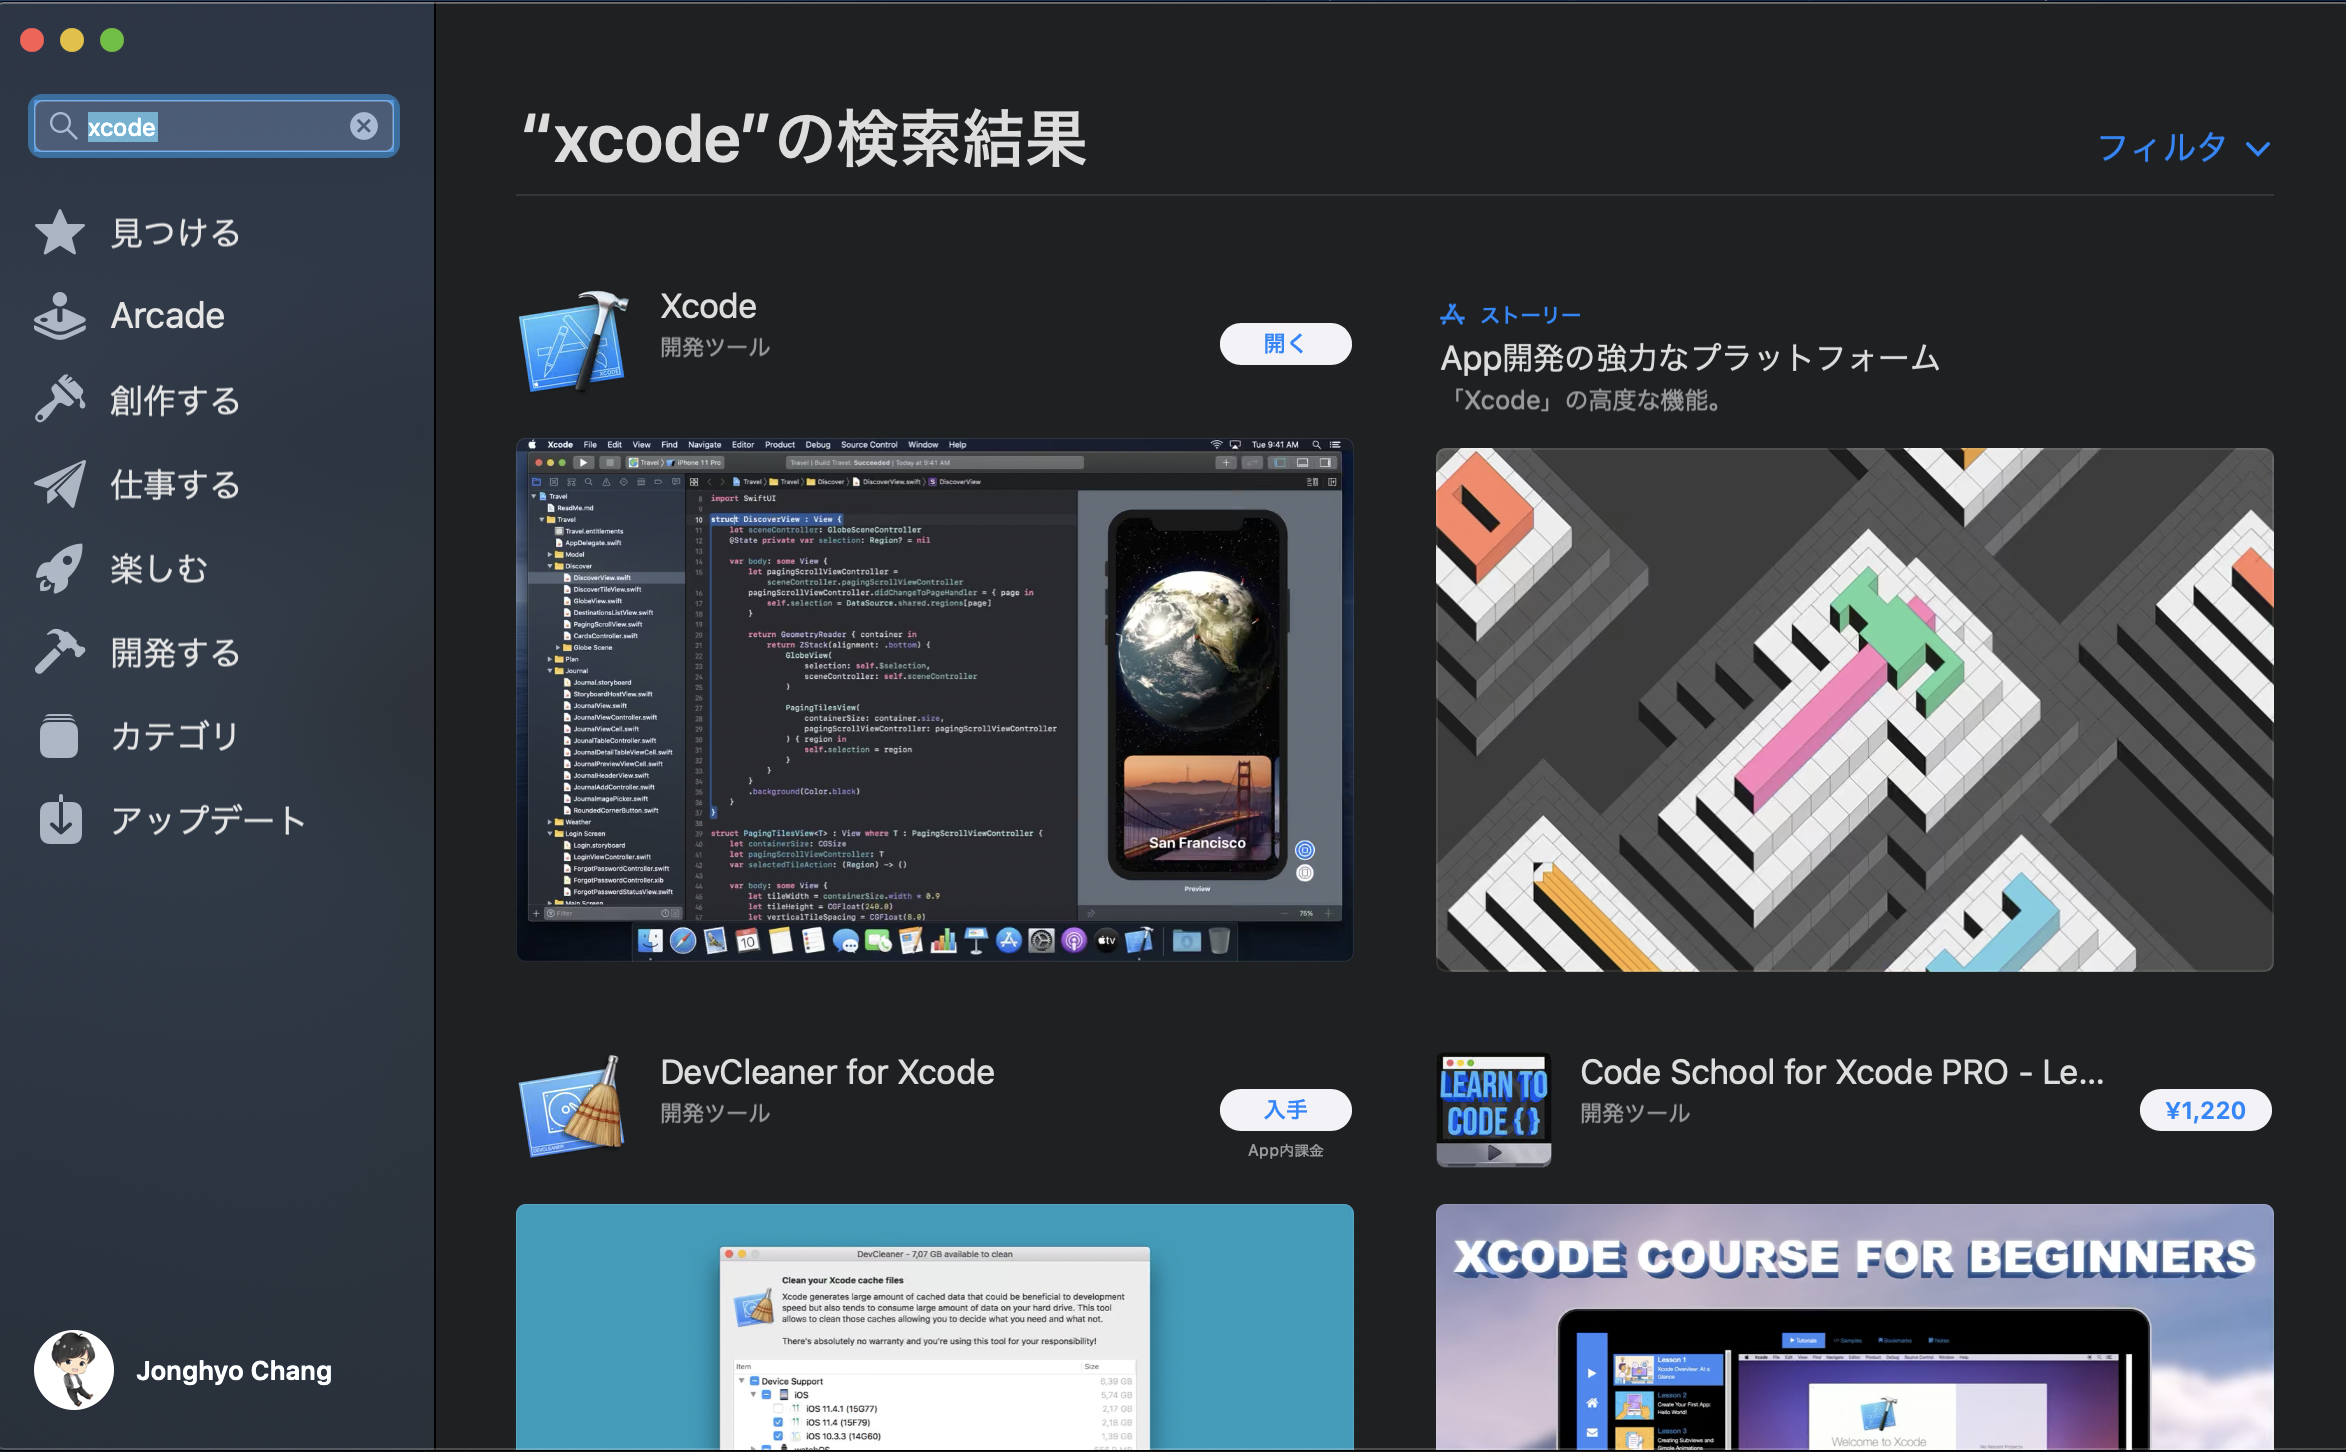The image size is (2346, 1452).
Task: Open App開発の強力なプラットフォーム story
Action: tap(1689, 358)
